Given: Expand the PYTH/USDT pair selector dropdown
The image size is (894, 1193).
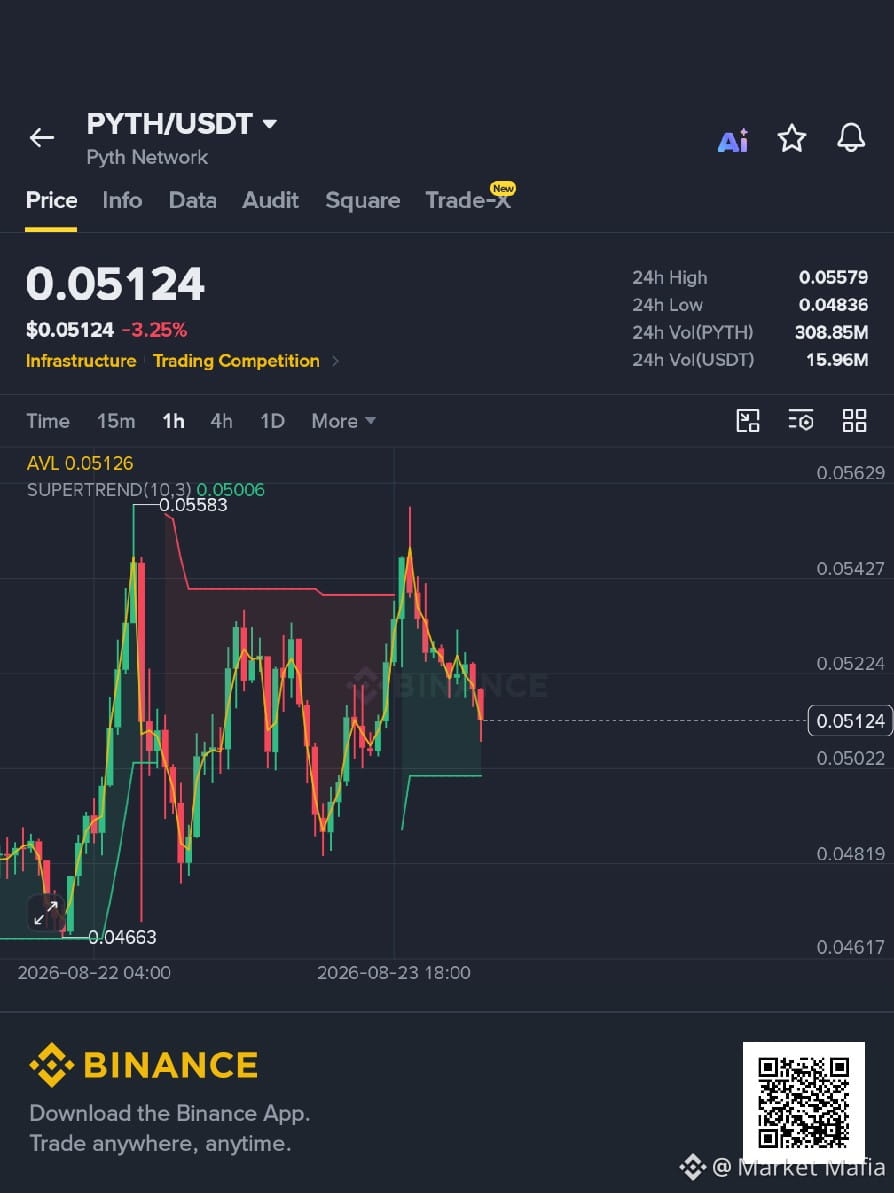Looking at the screenshot, I should coord(269,123).
